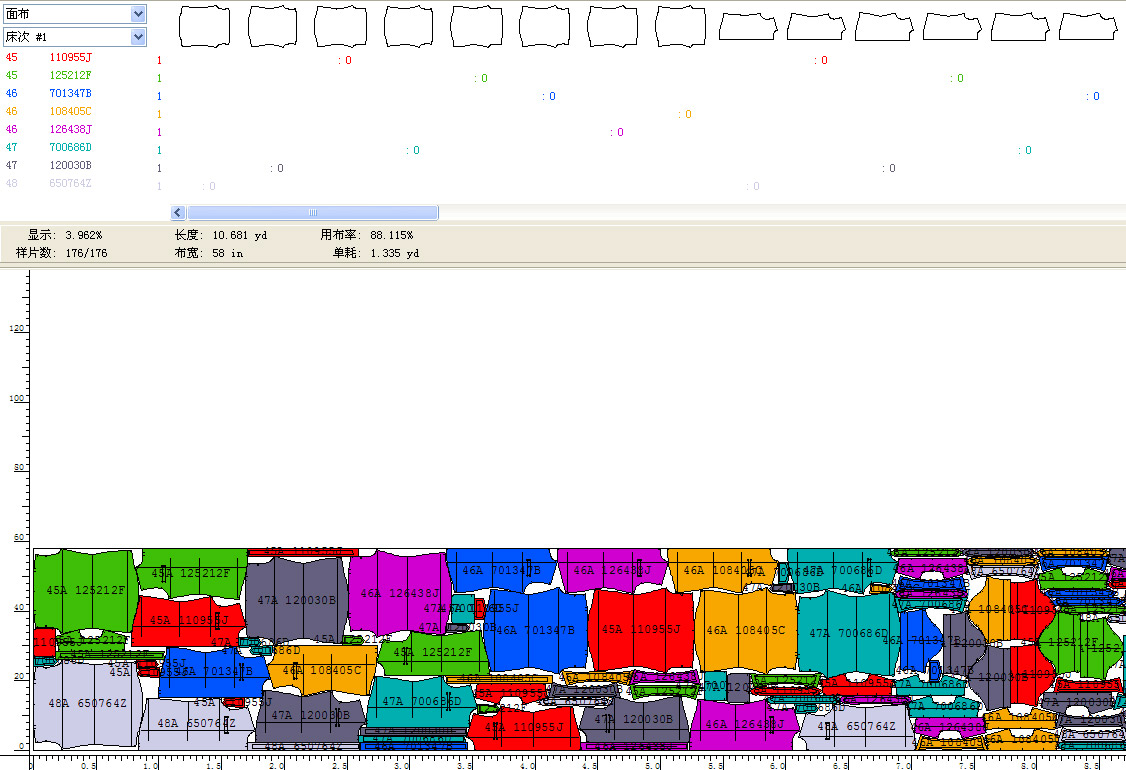Pick the large red 45A 110955J marker piece

(640, 630)
